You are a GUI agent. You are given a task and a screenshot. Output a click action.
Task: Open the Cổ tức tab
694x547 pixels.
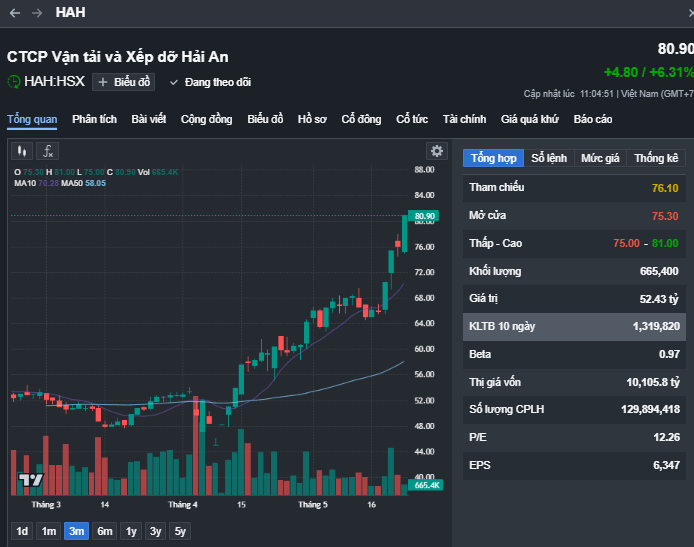coord(412,119)
